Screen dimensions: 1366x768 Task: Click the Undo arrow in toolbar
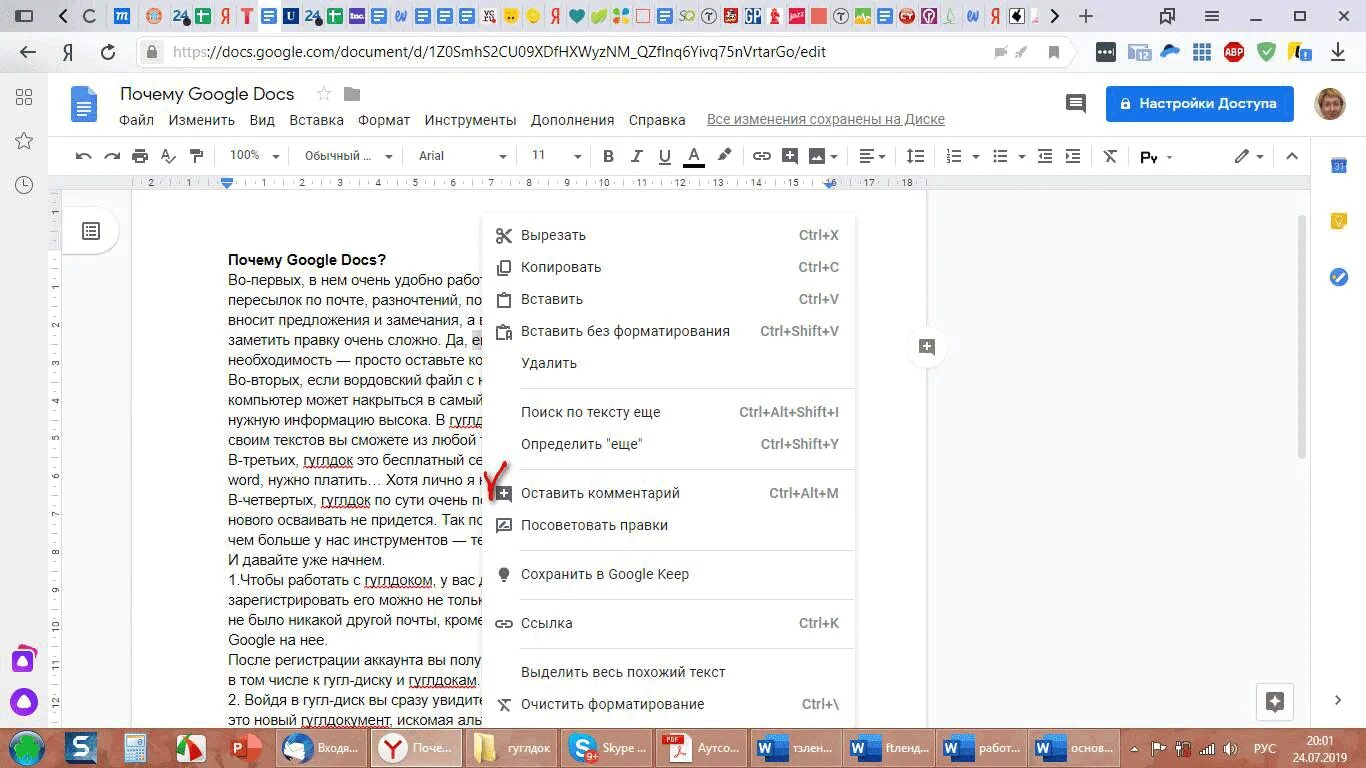[x=84, y=156]
